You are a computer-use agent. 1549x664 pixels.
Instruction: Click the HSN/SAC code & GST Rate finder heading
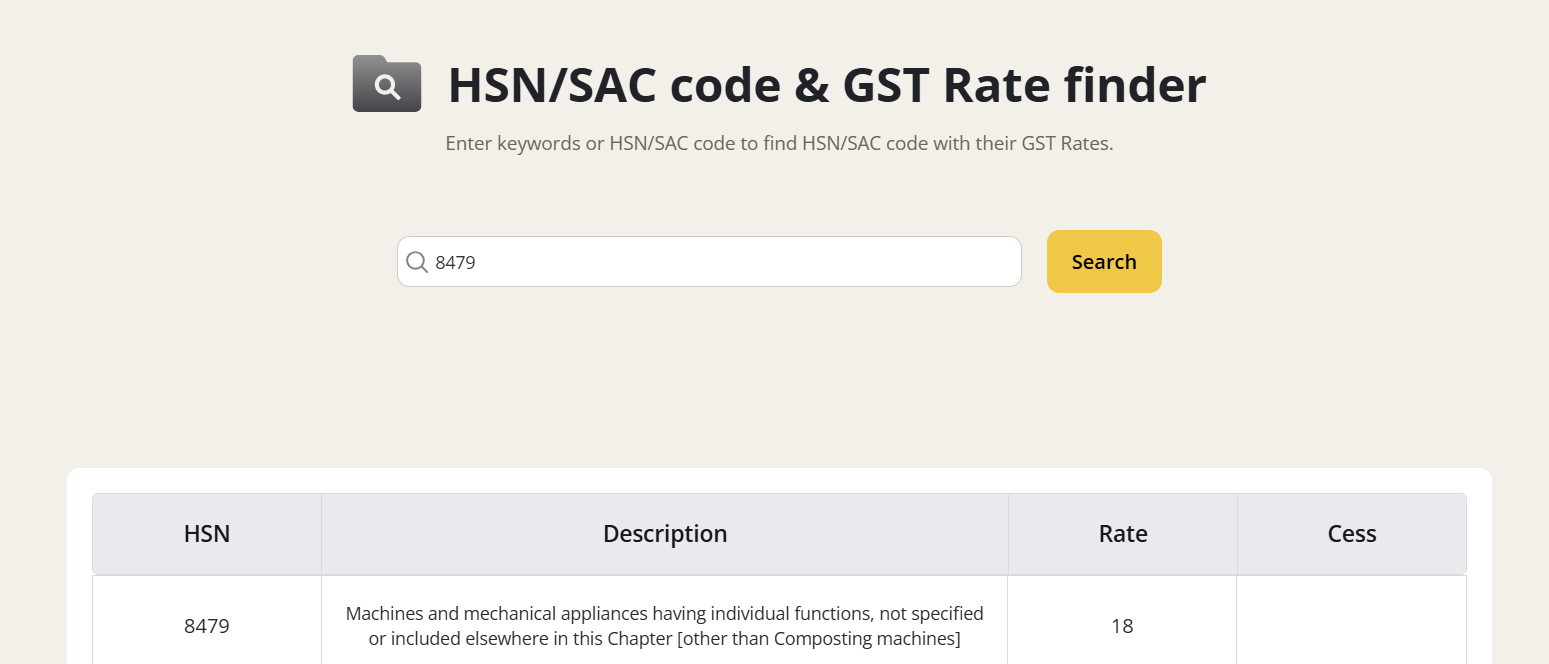827,85
